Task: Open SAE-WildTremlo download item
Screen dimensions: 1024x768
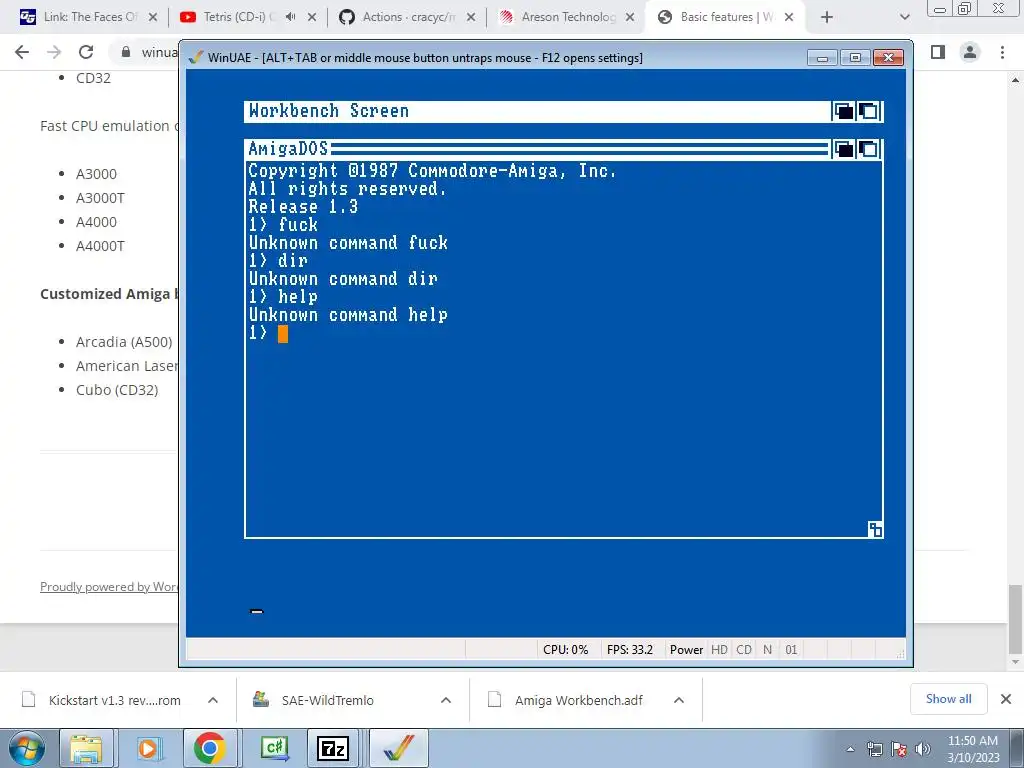Action: click(x=327, y=700)
